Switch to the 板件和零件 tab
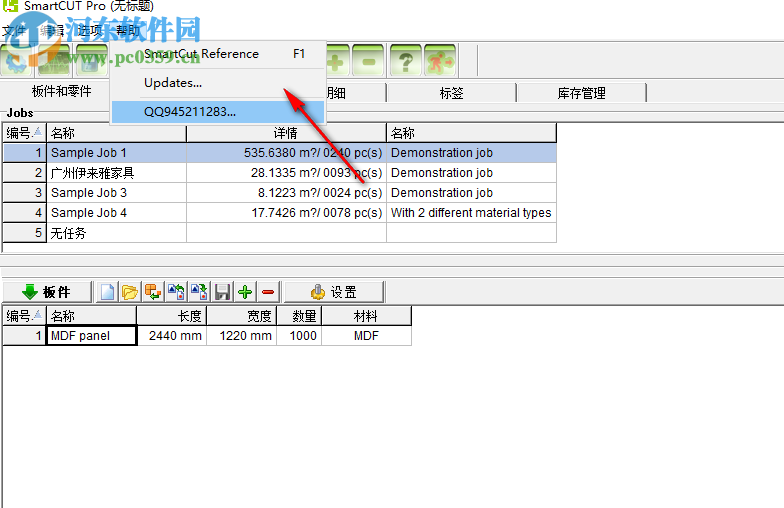784x508 pixels. click(61, 92)
